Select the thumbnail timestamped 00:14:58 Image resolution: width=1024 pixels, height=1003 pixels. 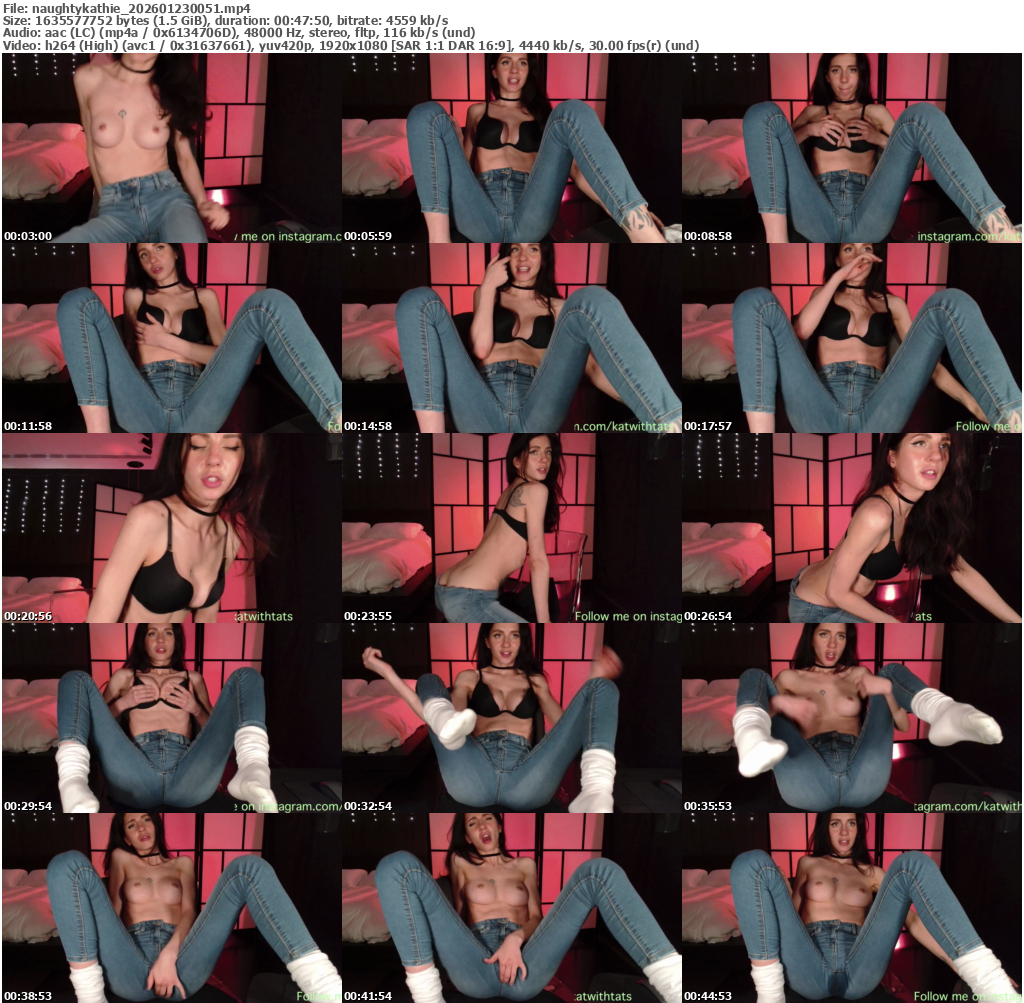coord(511,338)
